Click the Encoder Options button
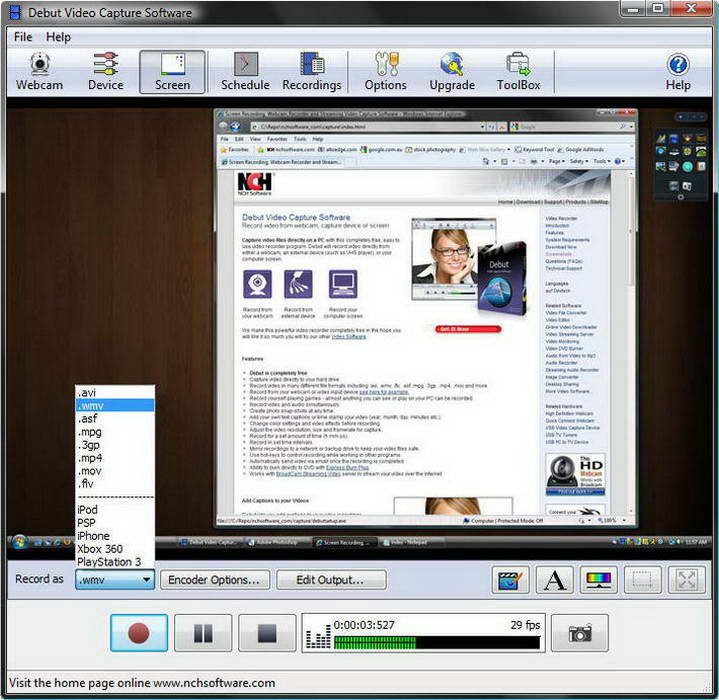 pos(214,580)
